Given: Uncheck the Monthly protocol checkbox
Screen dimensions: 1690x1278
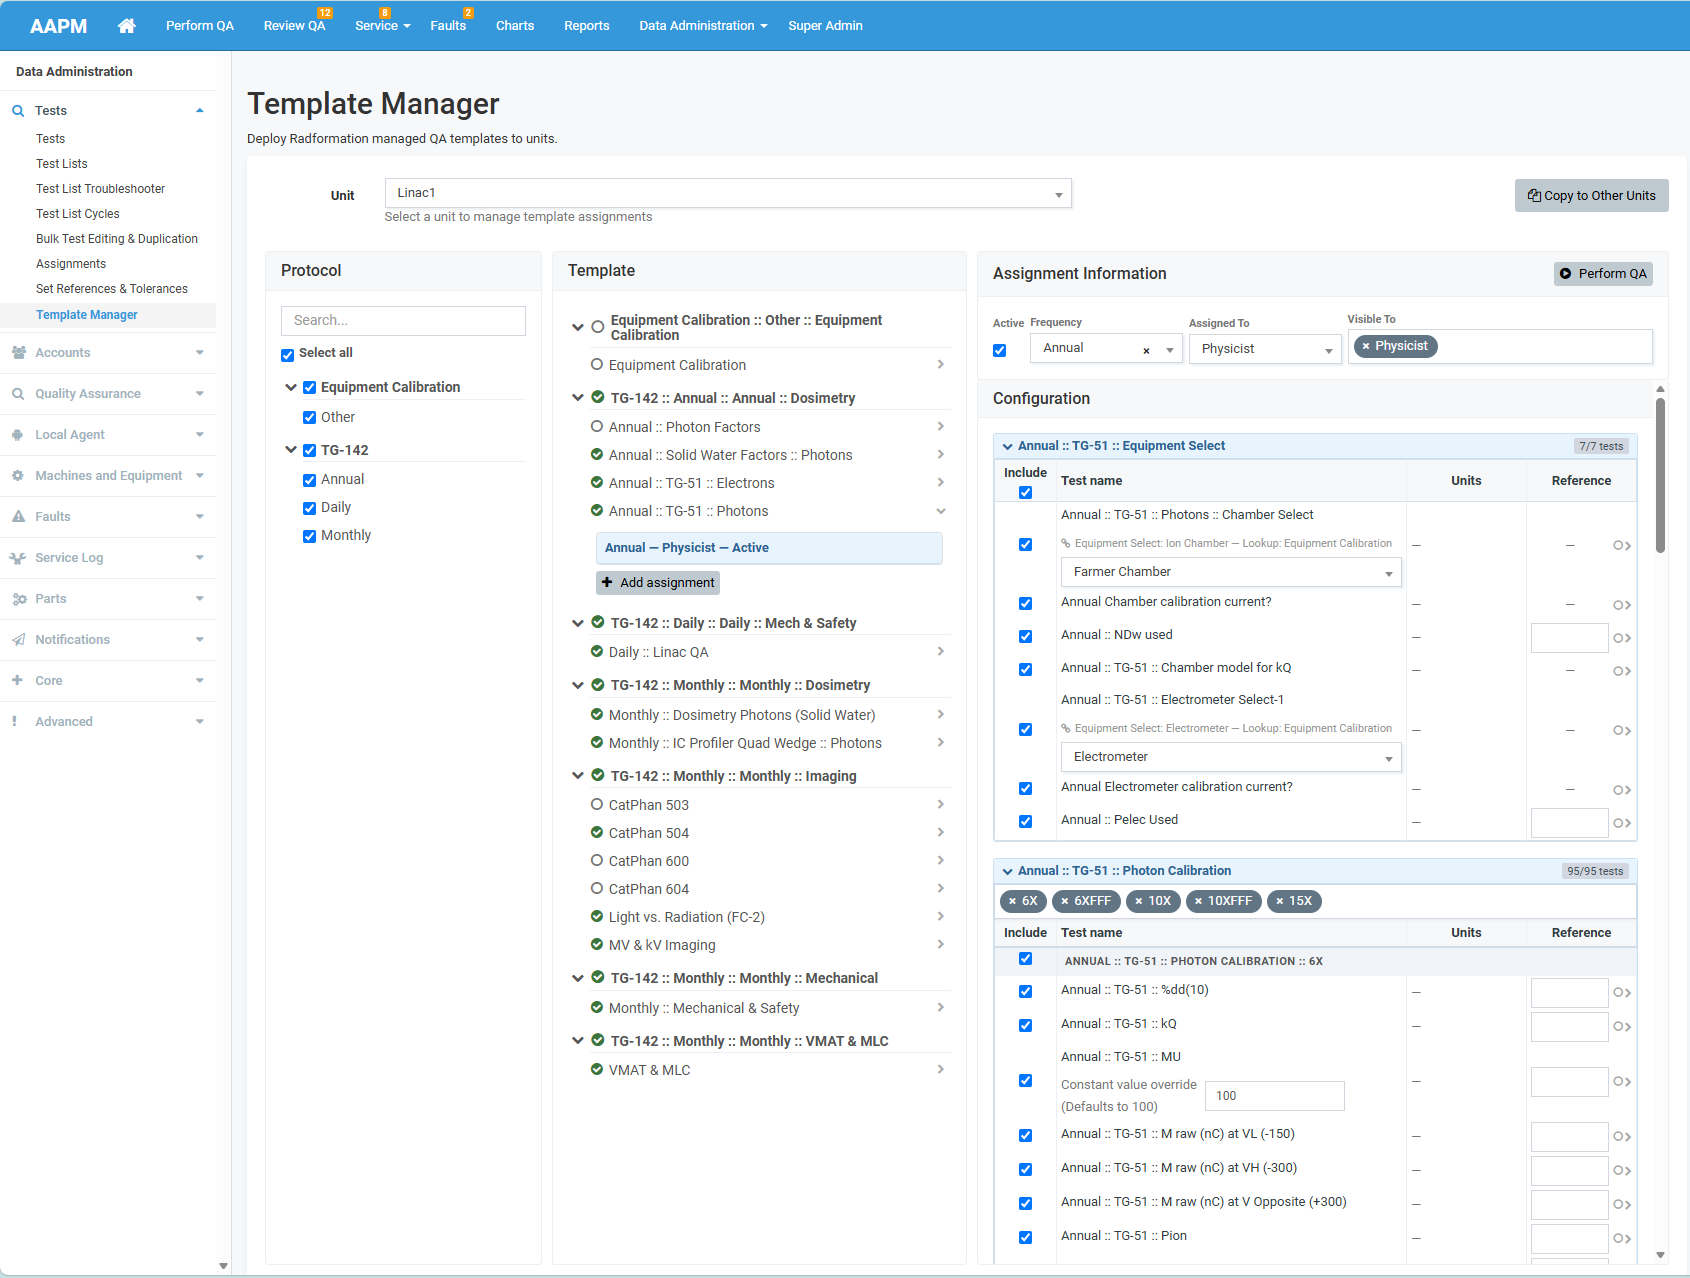Looking at the screenshot, I should click(x=309, y=536).
